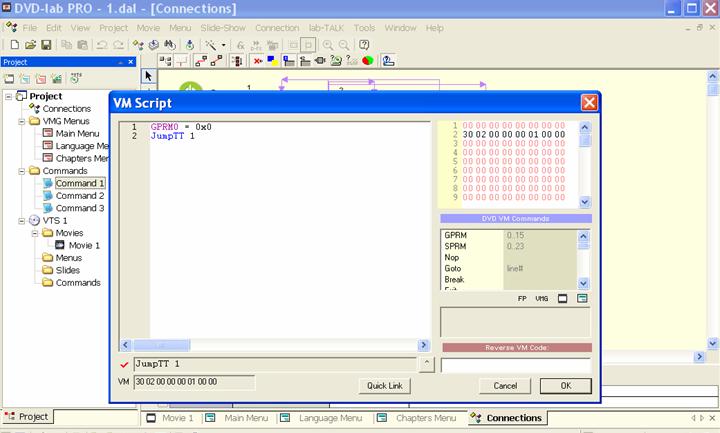Open the Tools menu
This screenshot has width=720, height=433.
364,28
